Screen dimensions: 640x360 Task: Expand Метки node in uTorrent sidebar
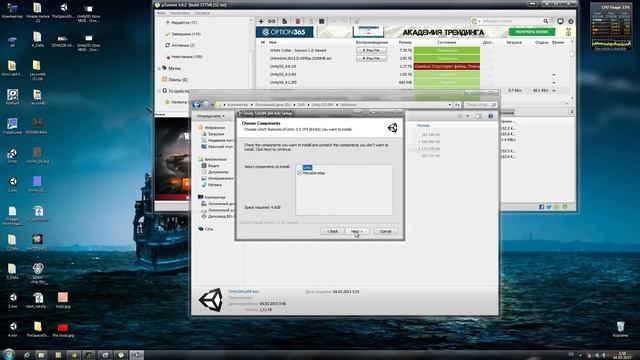tap(159, 68)
